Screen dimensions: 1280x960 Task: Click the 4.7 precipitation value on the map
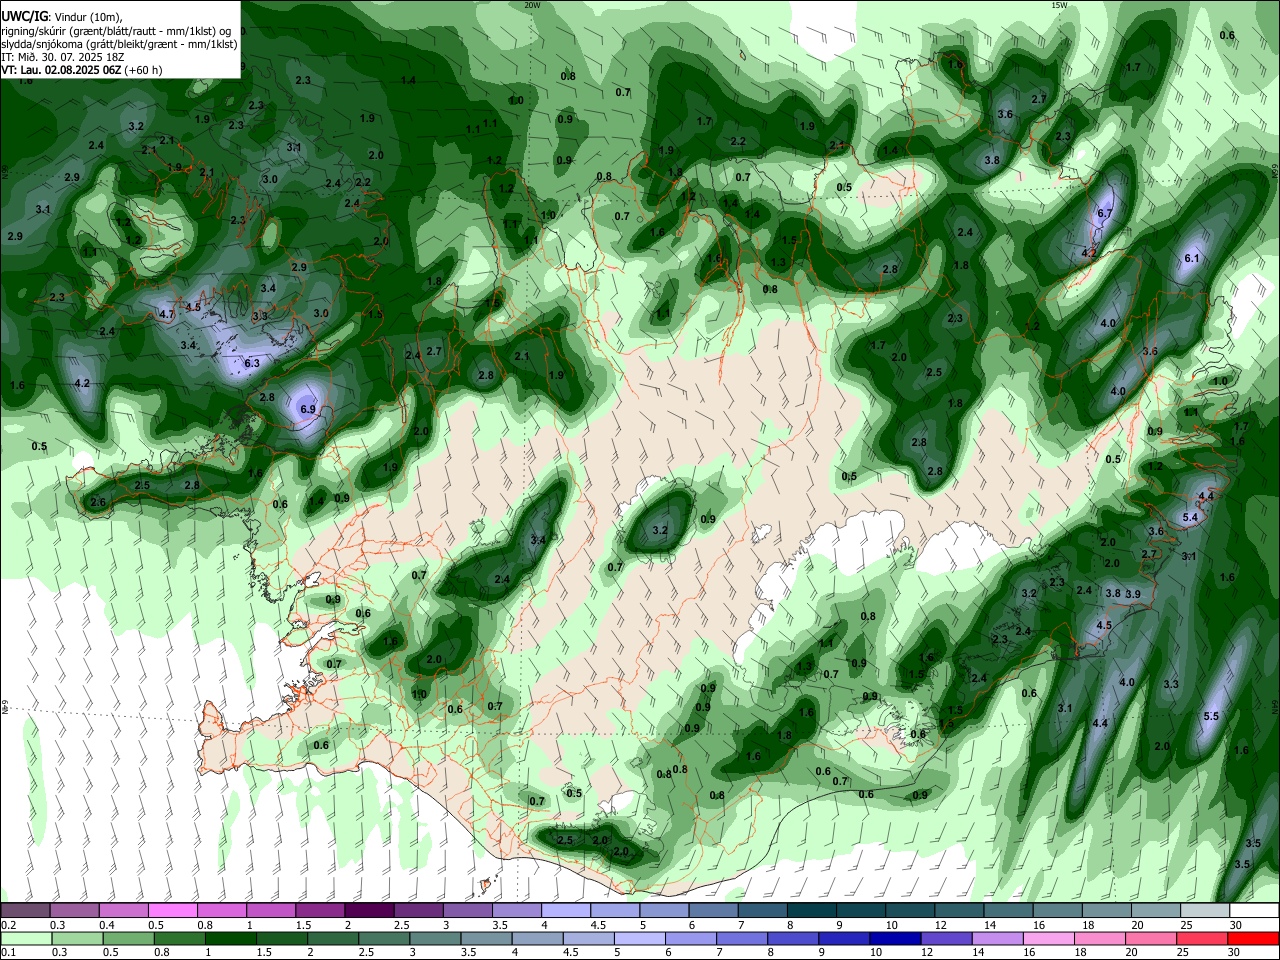click(x=167, y=314)
